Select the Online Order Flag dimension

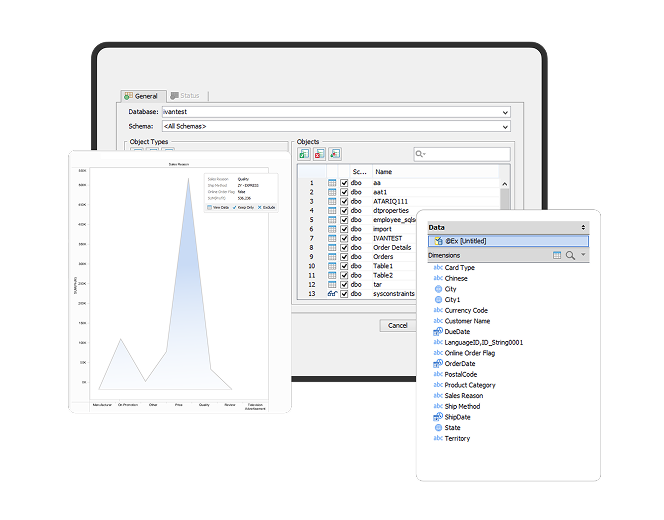click(x=470, y=353)
